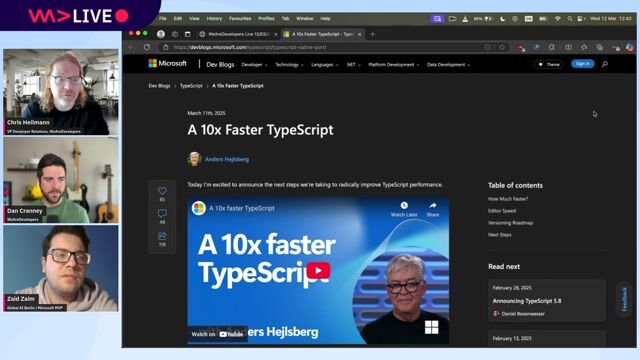This screenshot has height=360, width=640.
Task: Open the macOS Spotlight search icon
Action: 569,19
